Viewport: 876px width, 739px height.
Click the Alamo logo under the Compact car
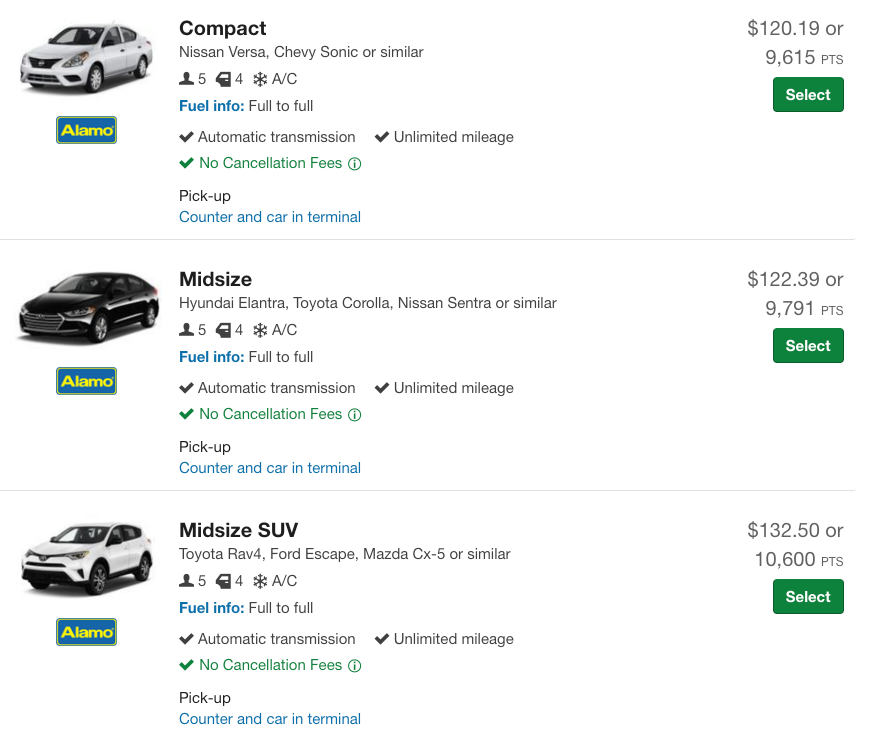[87, 130]
